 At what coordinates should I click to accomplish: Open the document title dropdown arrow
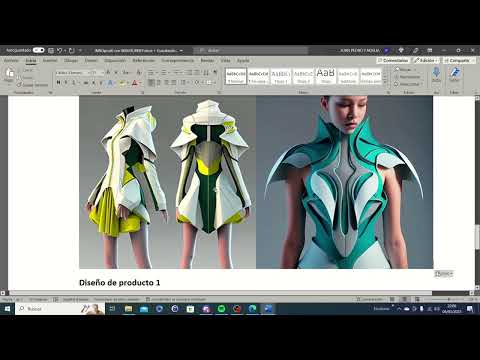181,51
